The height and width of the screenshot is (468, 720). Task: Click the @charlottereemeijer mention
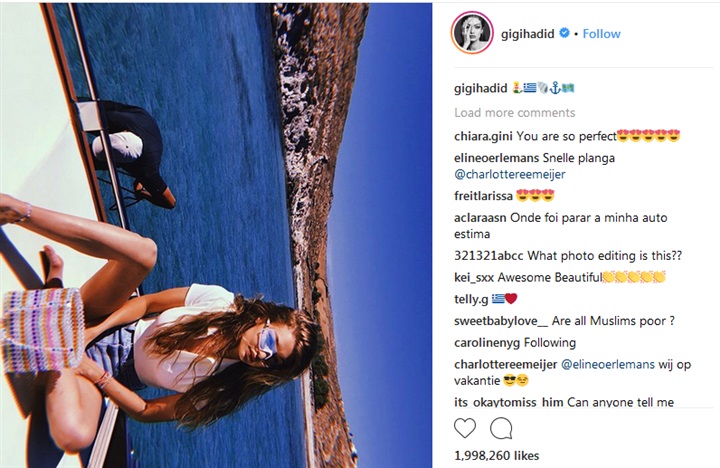510,175
